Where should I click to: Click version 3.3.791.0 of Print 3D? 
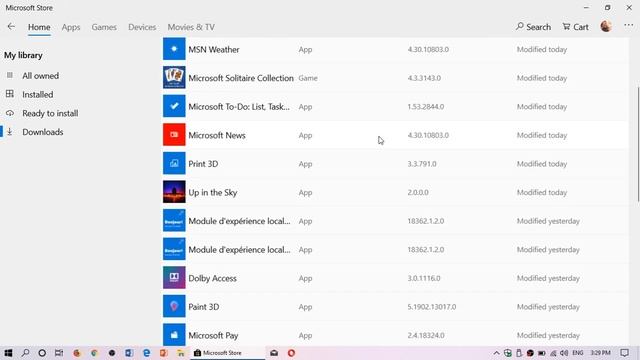click(422, 164)
